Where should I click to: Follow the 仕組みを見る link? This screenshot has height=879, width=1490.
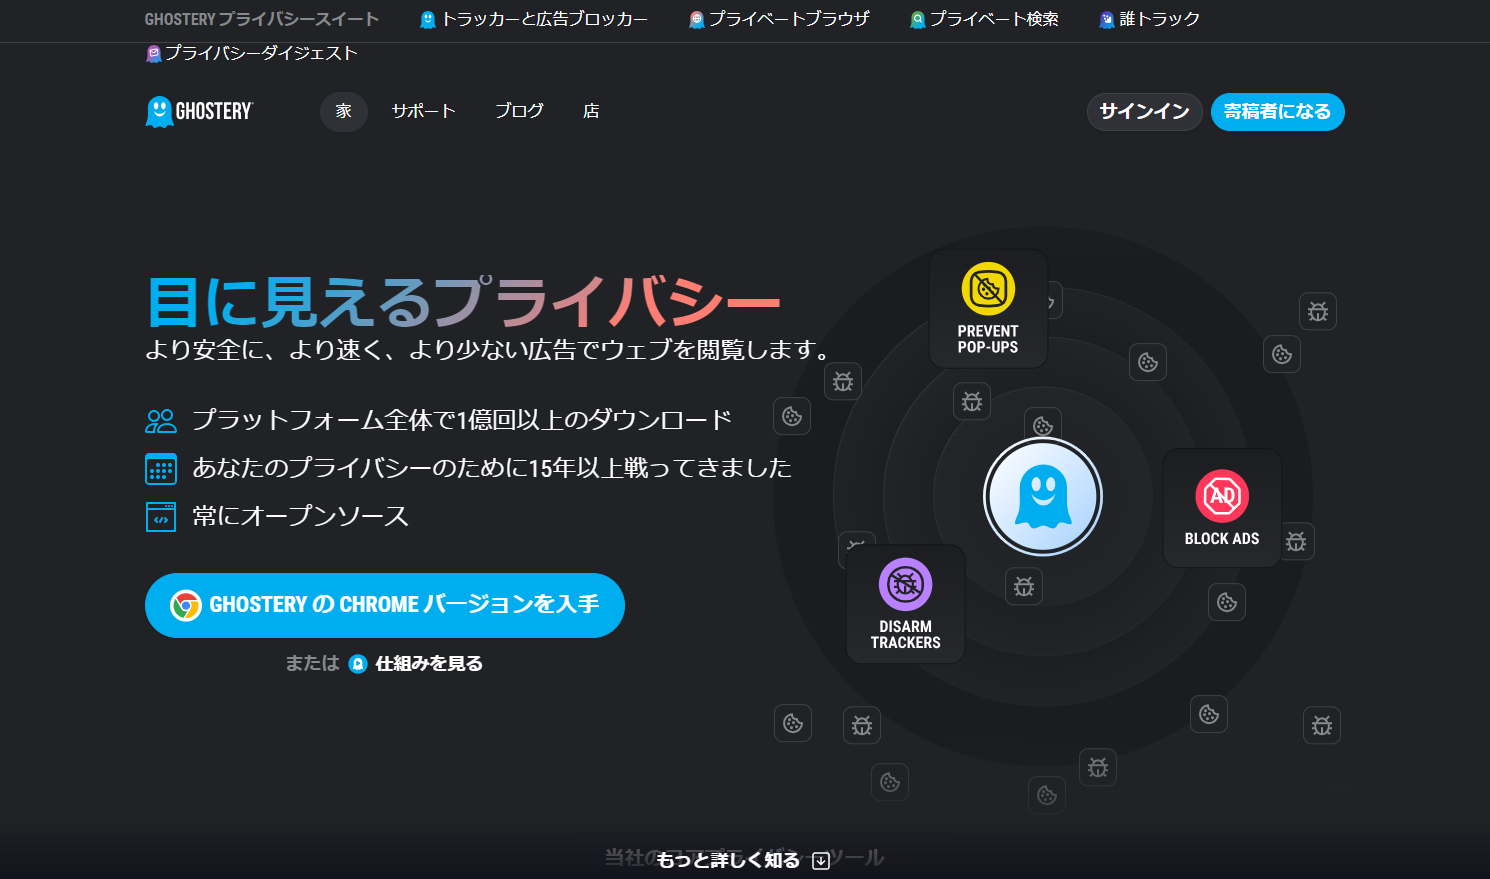[x=429, y=664]
